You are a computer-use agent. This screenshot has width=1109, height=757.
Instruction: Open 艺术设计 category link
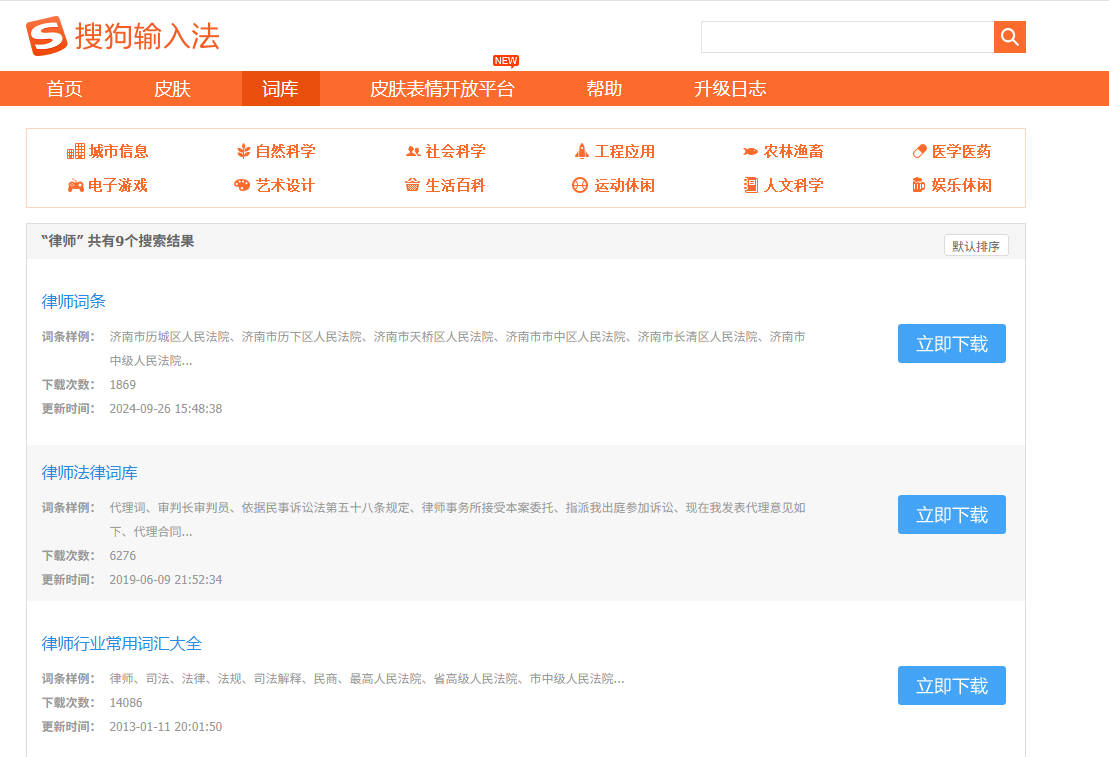click(x=285, y=185)
